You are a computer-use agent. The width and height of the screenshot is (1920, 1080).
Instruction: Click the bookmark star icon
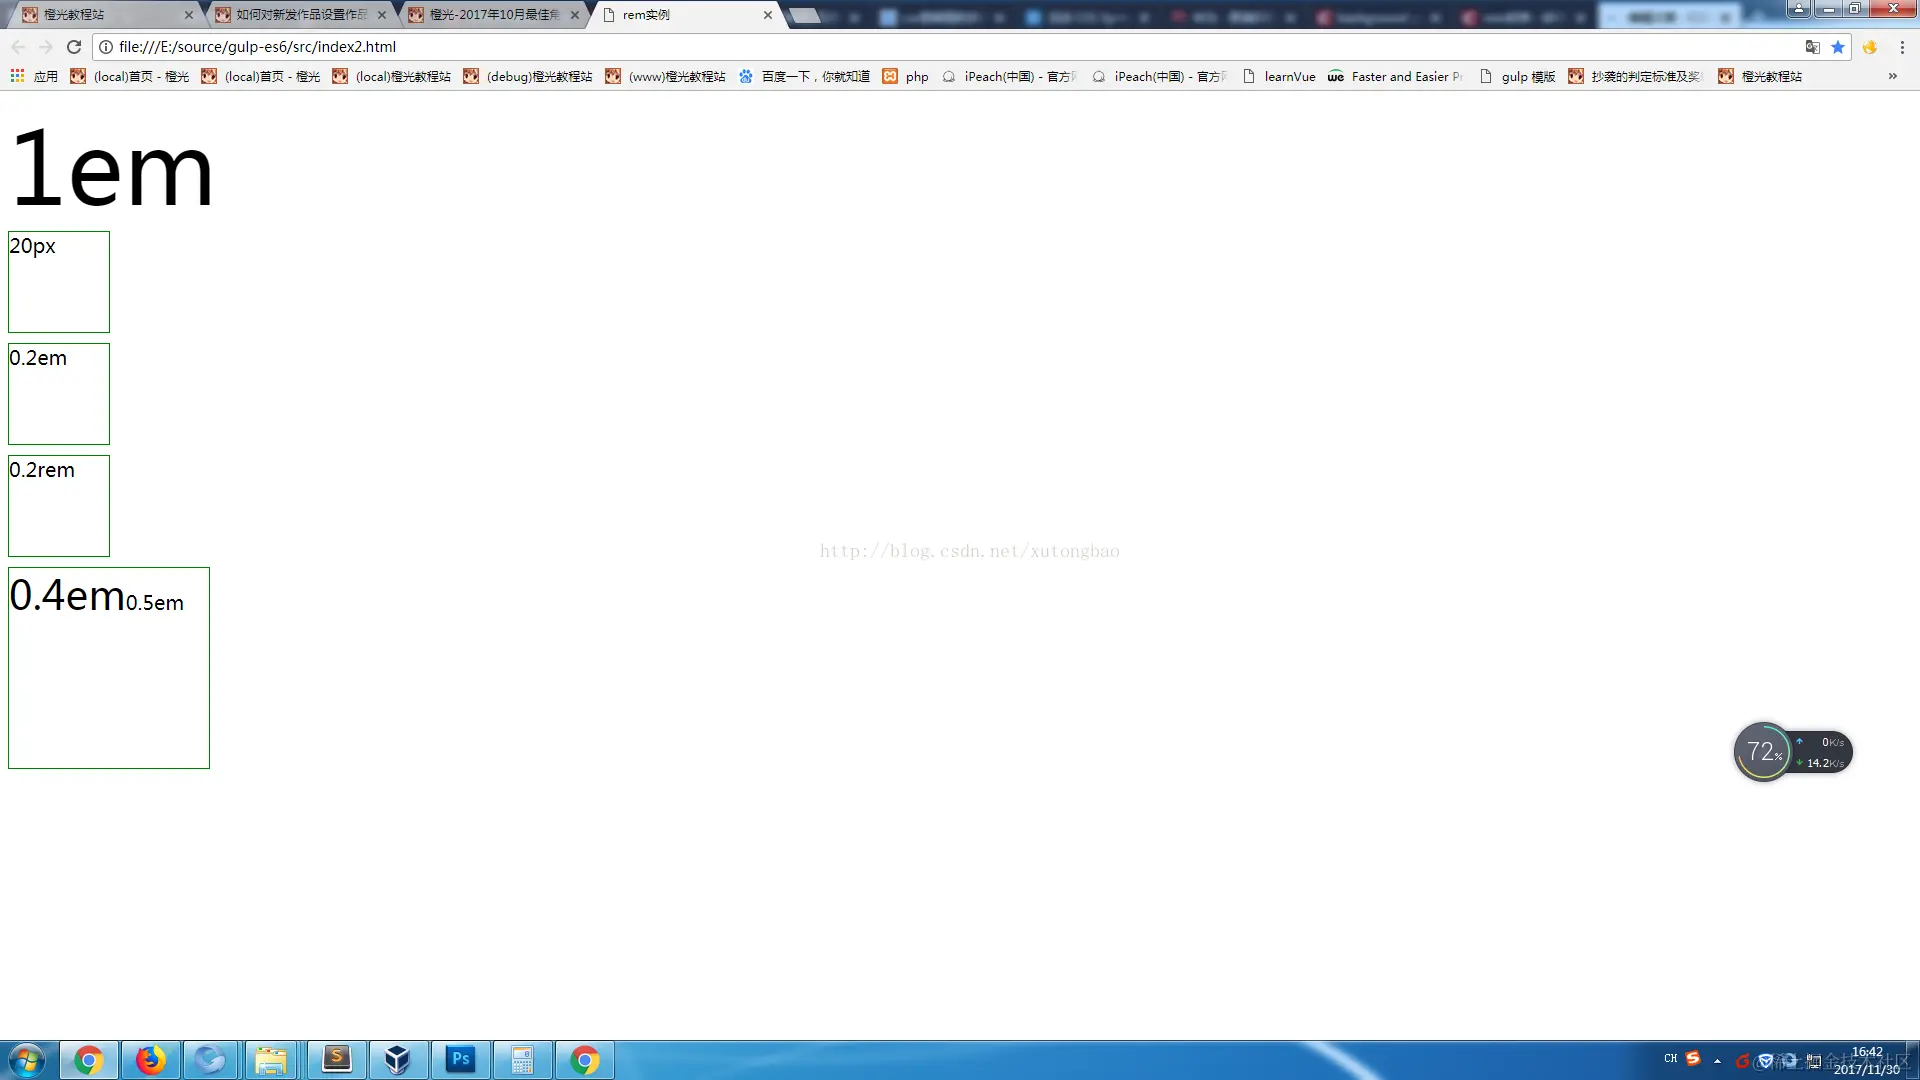click(1838, 47)
